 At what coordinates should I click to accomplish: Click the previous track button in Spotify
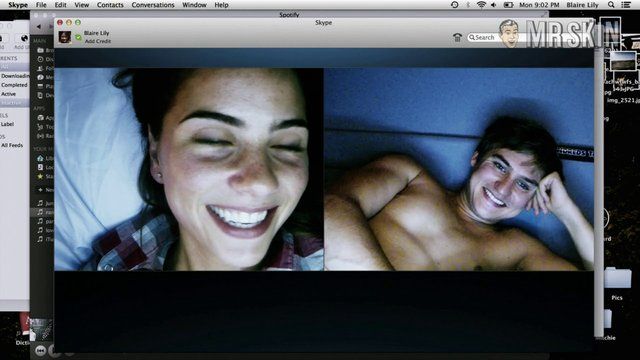40,350
